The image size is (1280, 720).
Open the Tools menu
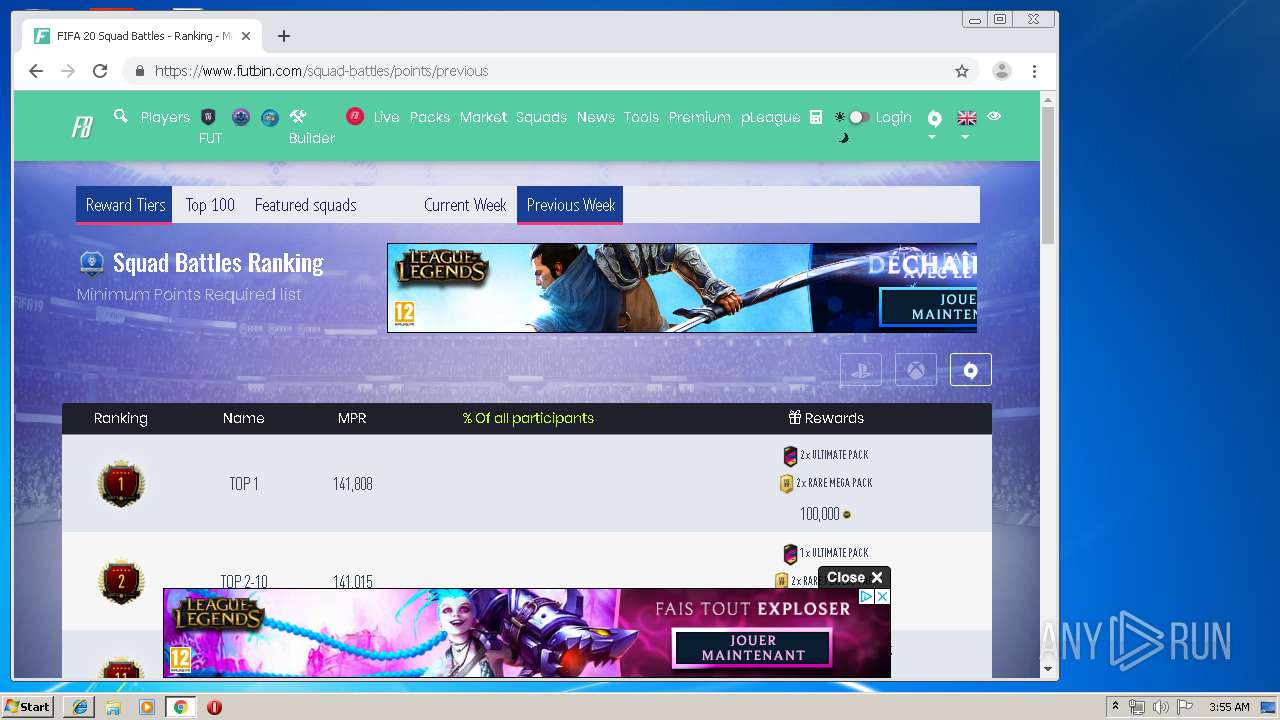coord(641,117)
